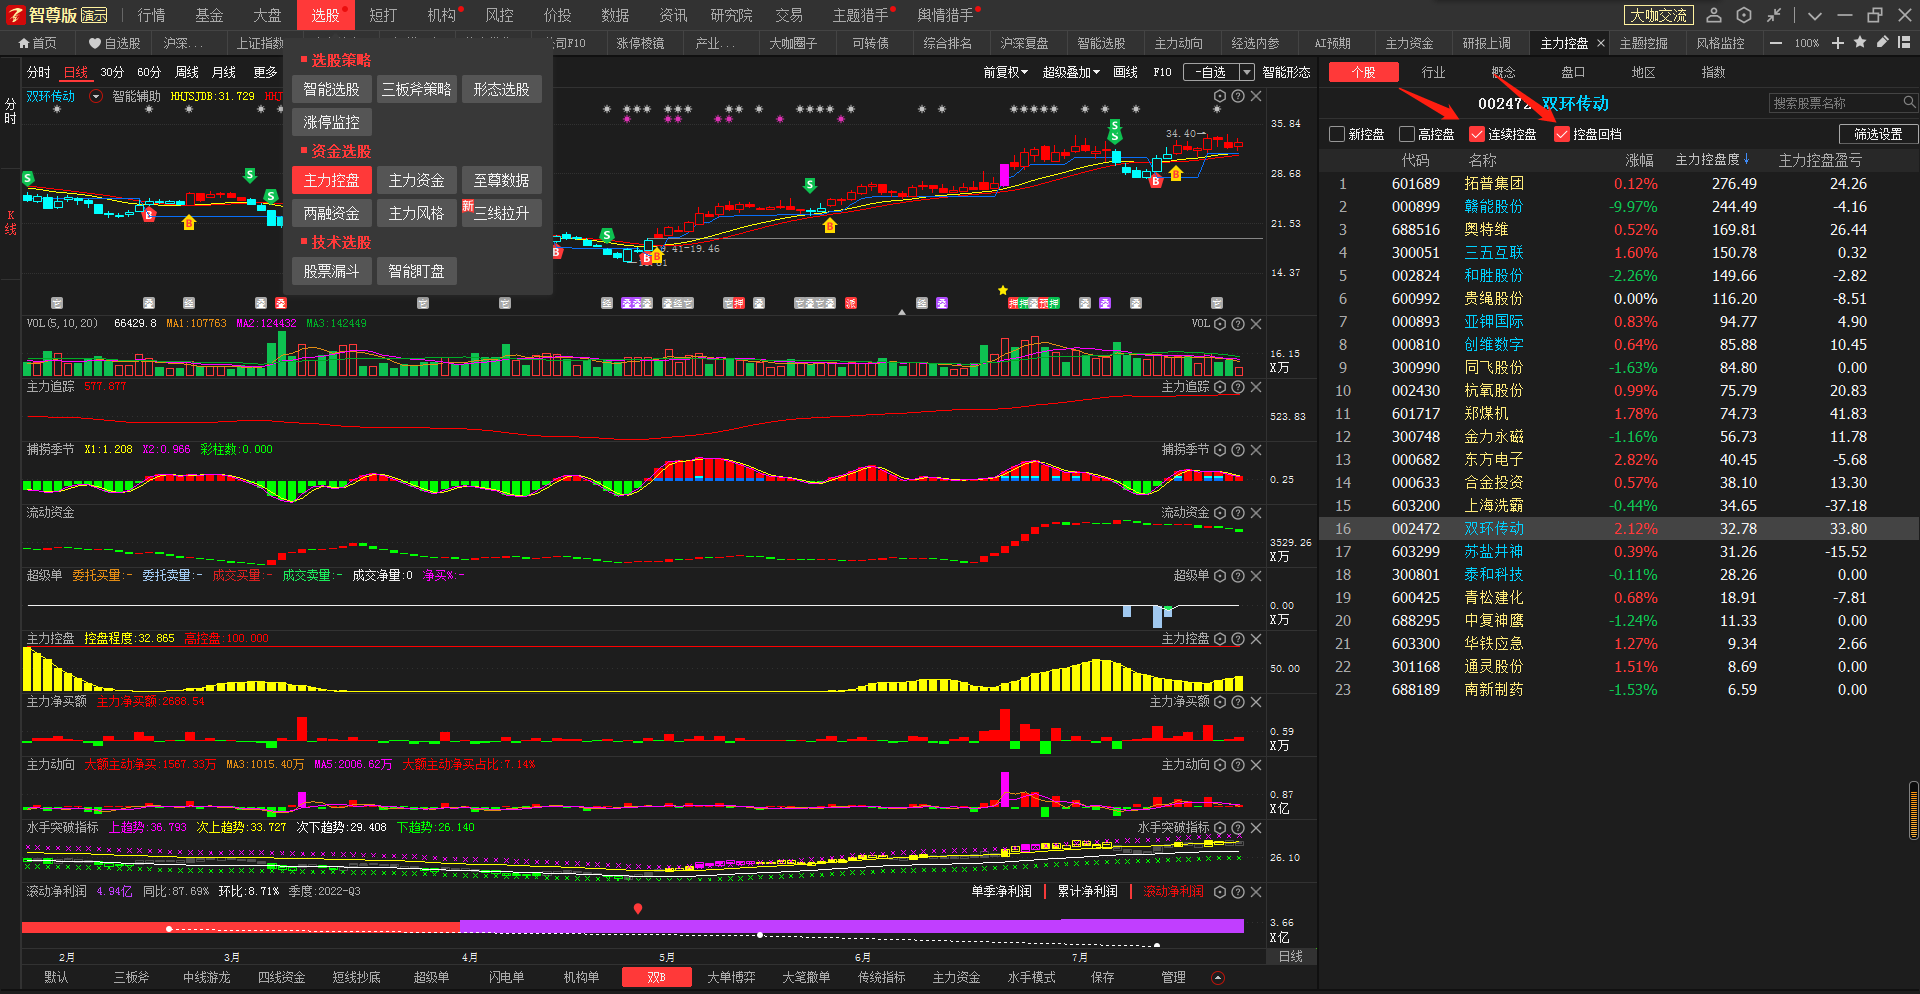Close the 捕捞季节 indicator panel
This screenshot has width=1920, height=994.
tap(1256, 450)
